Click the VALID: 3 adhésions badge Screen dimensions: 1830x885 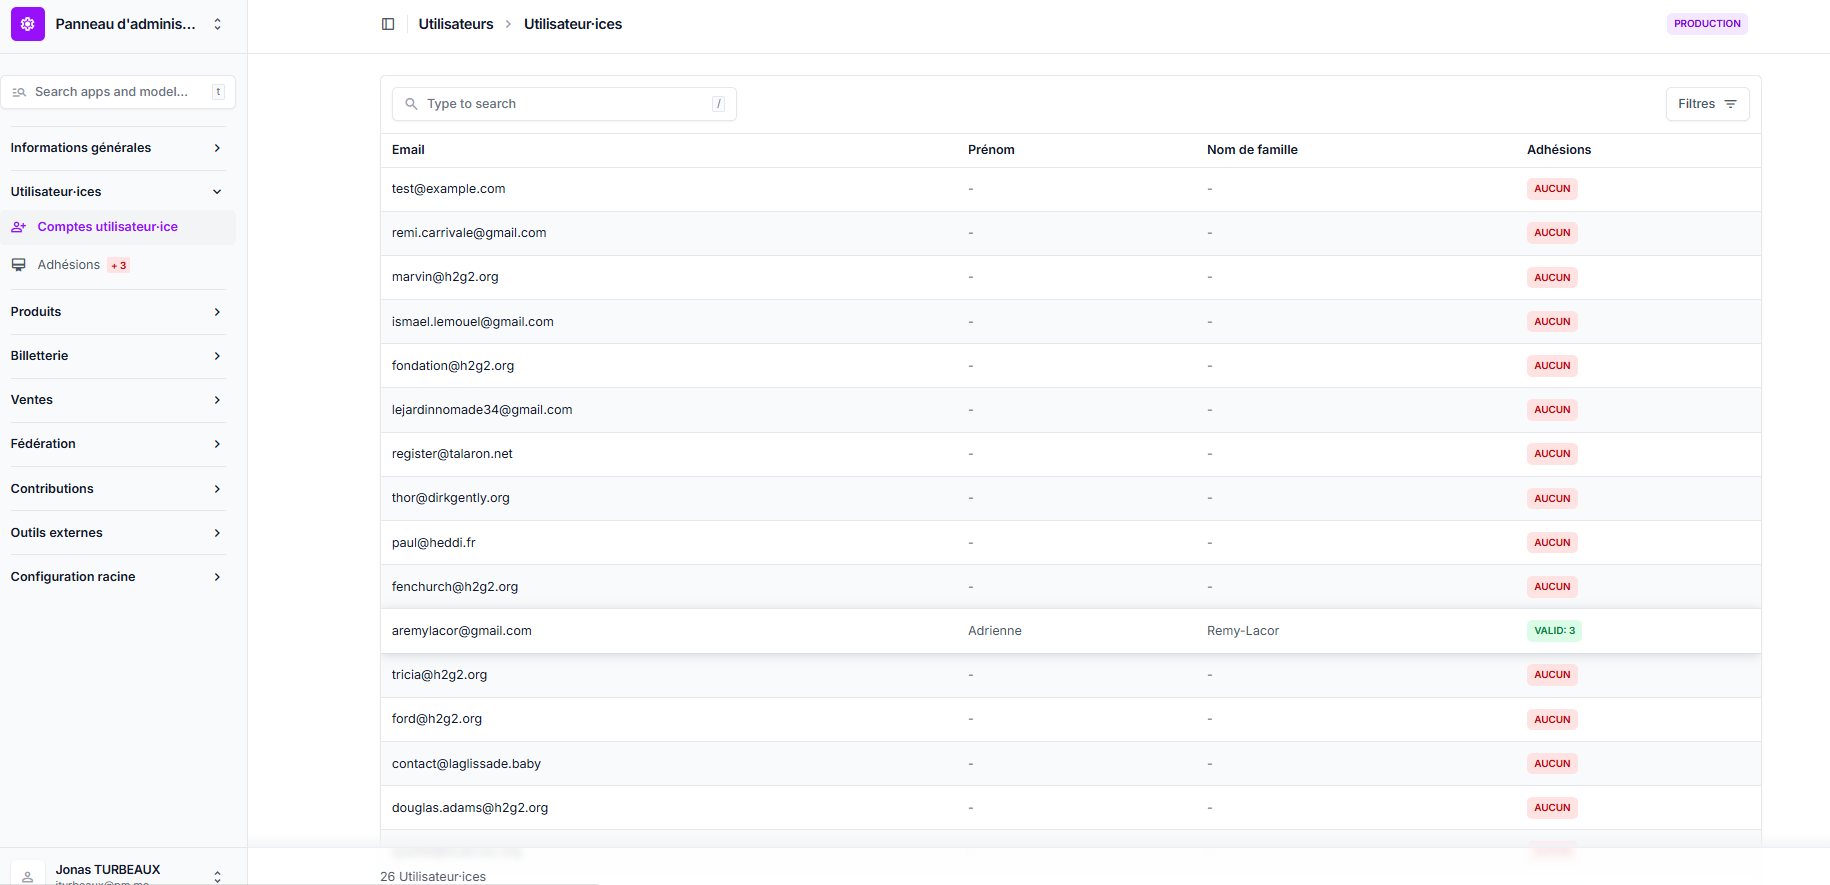point(1554,631)
